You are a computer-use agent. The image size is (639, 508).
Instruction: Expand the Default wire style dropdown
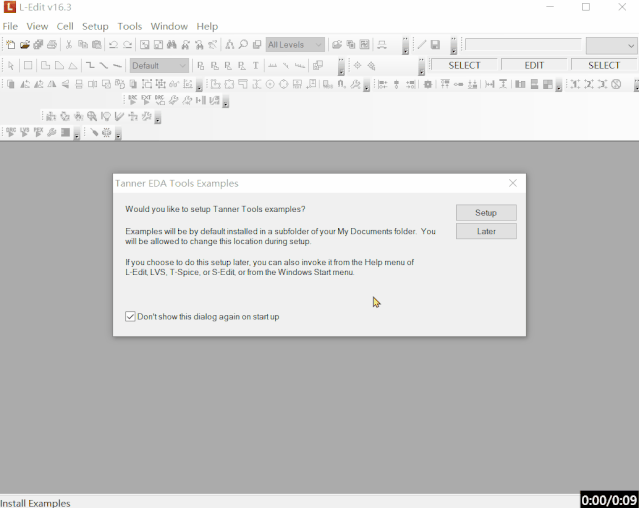tap(183, 66)
